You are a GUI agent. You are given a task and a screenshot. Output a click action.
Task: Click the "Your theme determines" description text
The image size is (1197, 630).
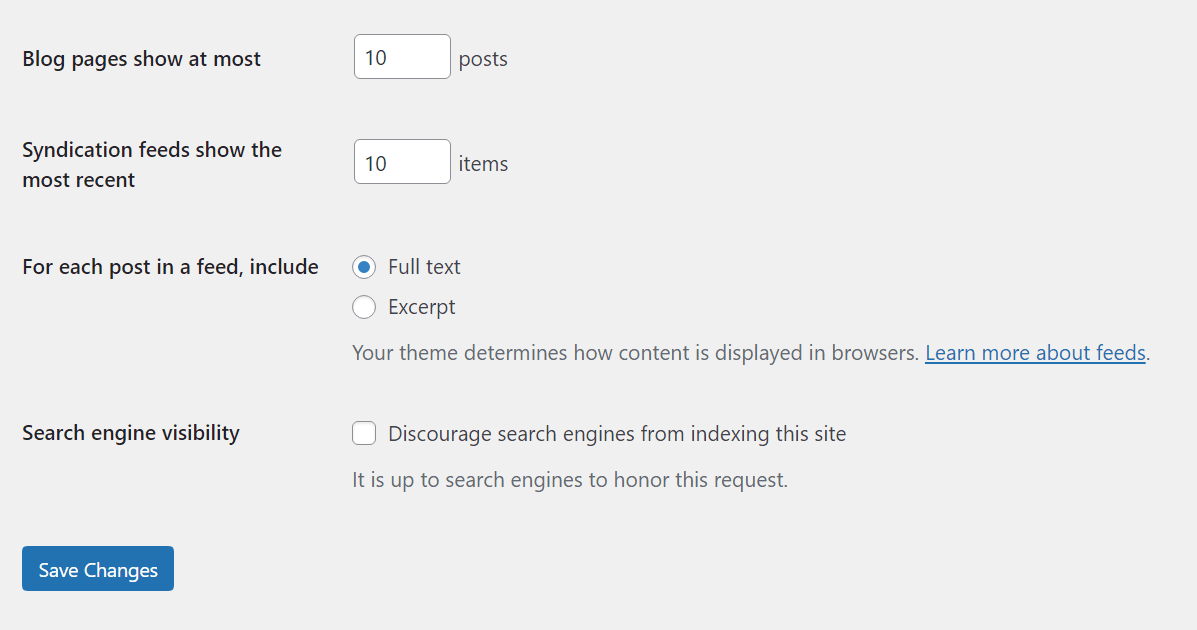[x=635, y=353]
